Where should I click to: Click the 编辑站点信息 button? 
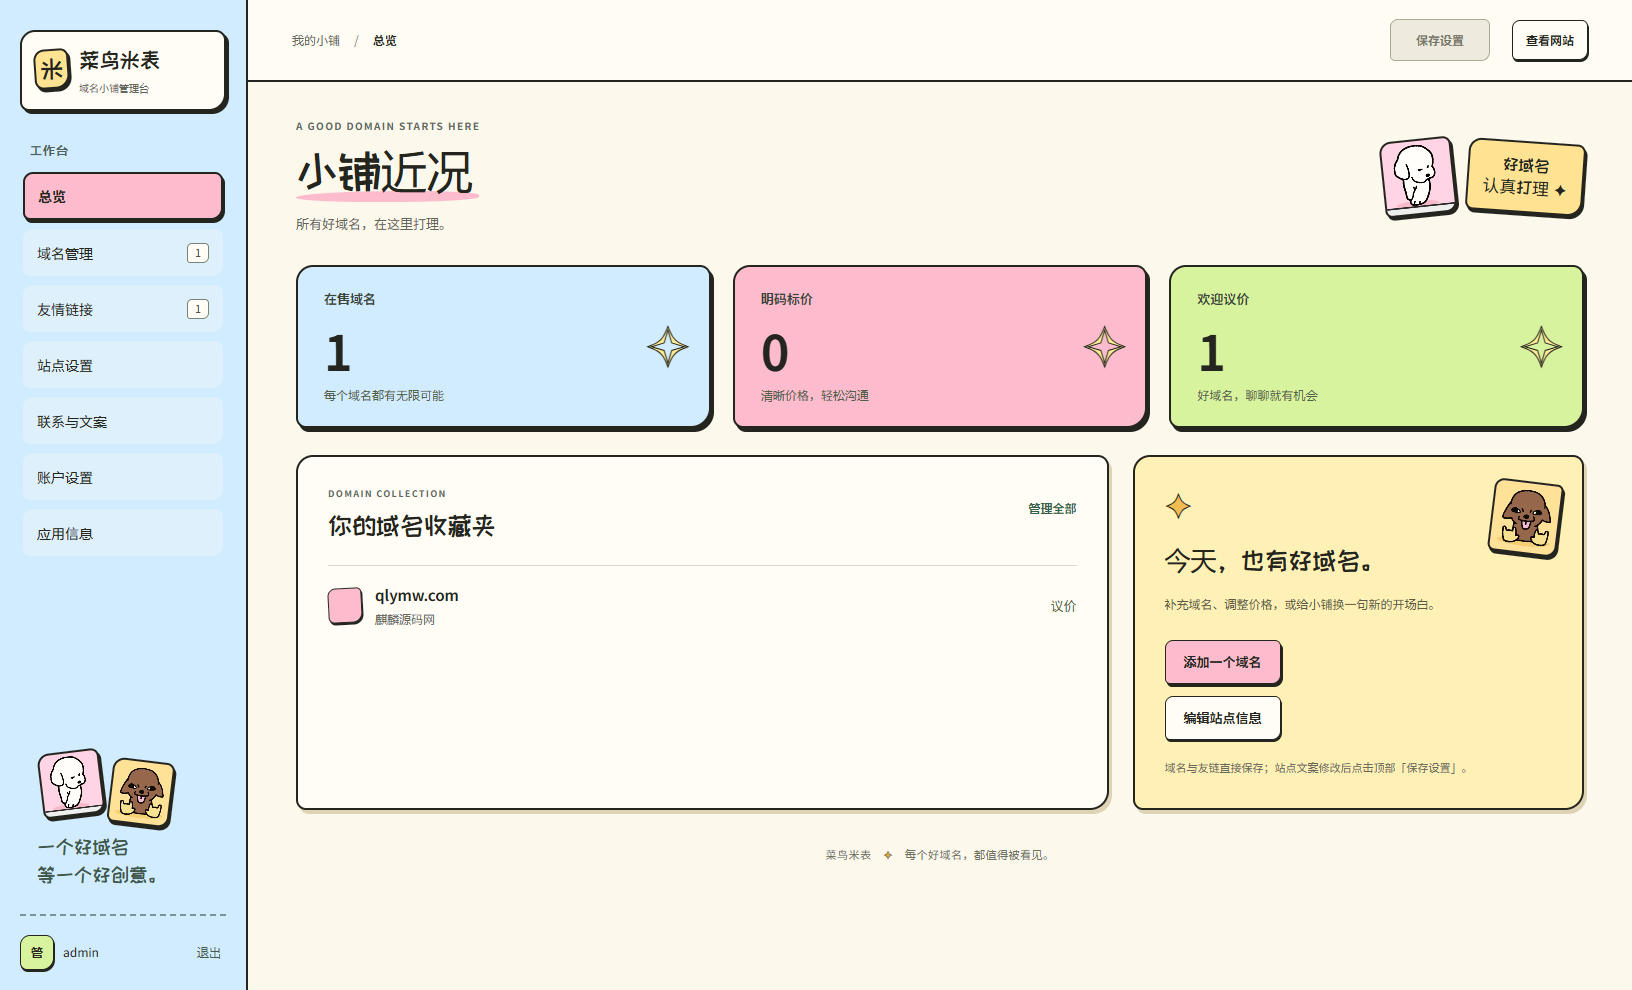click(1222, 718)
